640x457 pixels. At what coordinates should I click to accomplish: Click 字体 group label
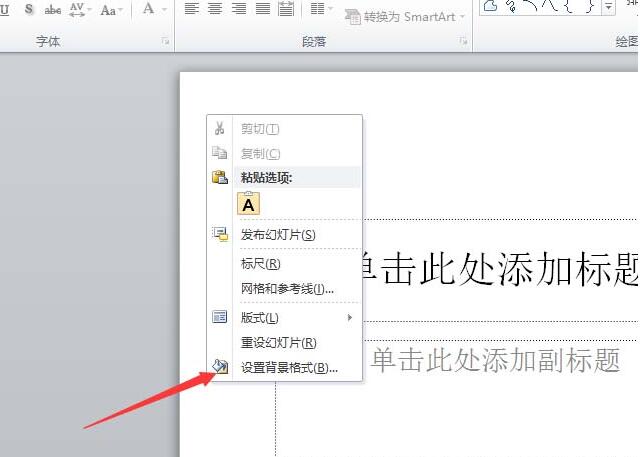pos(48,41)
